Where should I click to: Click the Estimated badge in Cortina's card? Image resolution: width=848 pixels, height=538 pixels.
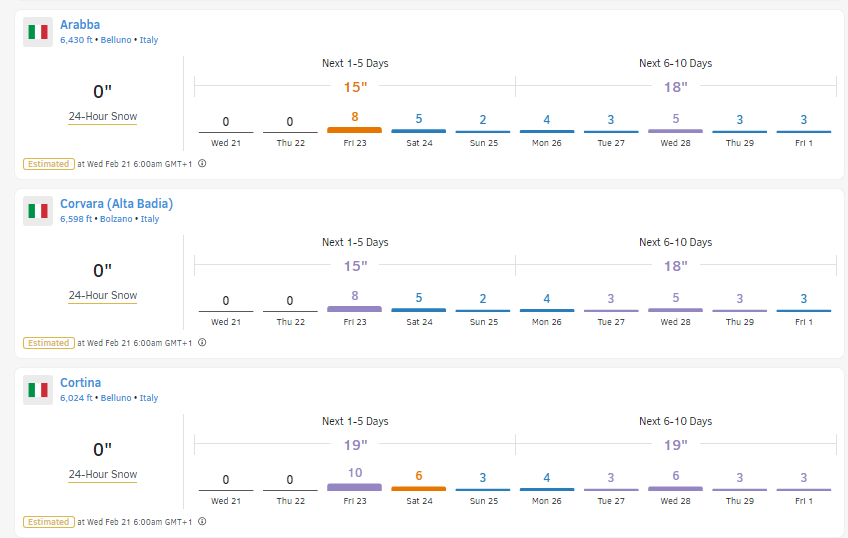tap(49, 522)
